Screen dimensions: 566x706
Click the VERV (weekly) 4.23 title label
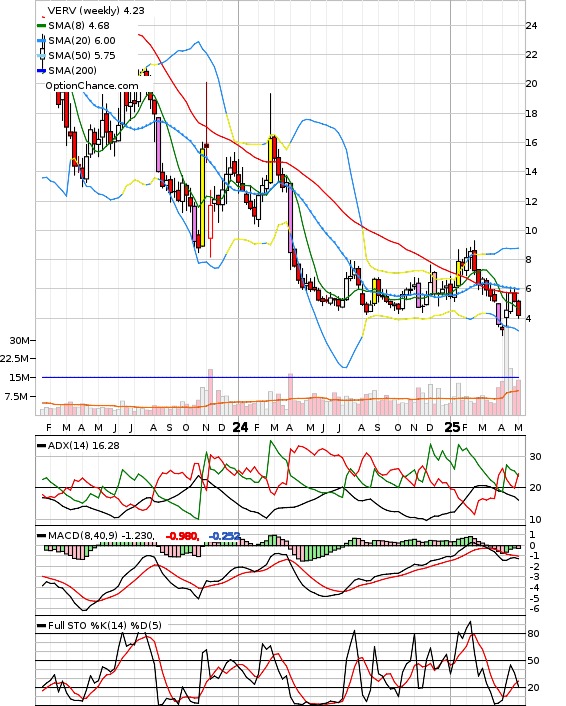96,10
